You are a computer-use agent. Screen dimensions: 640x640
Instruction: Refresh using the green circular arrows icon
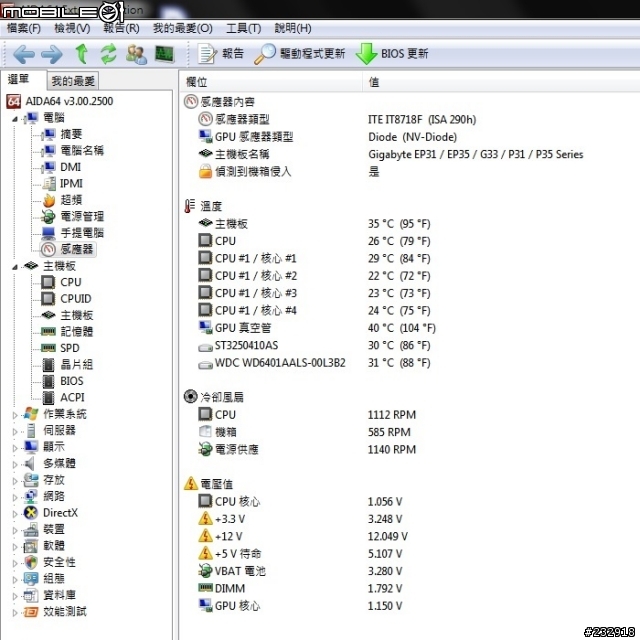[x=108, y=54]
